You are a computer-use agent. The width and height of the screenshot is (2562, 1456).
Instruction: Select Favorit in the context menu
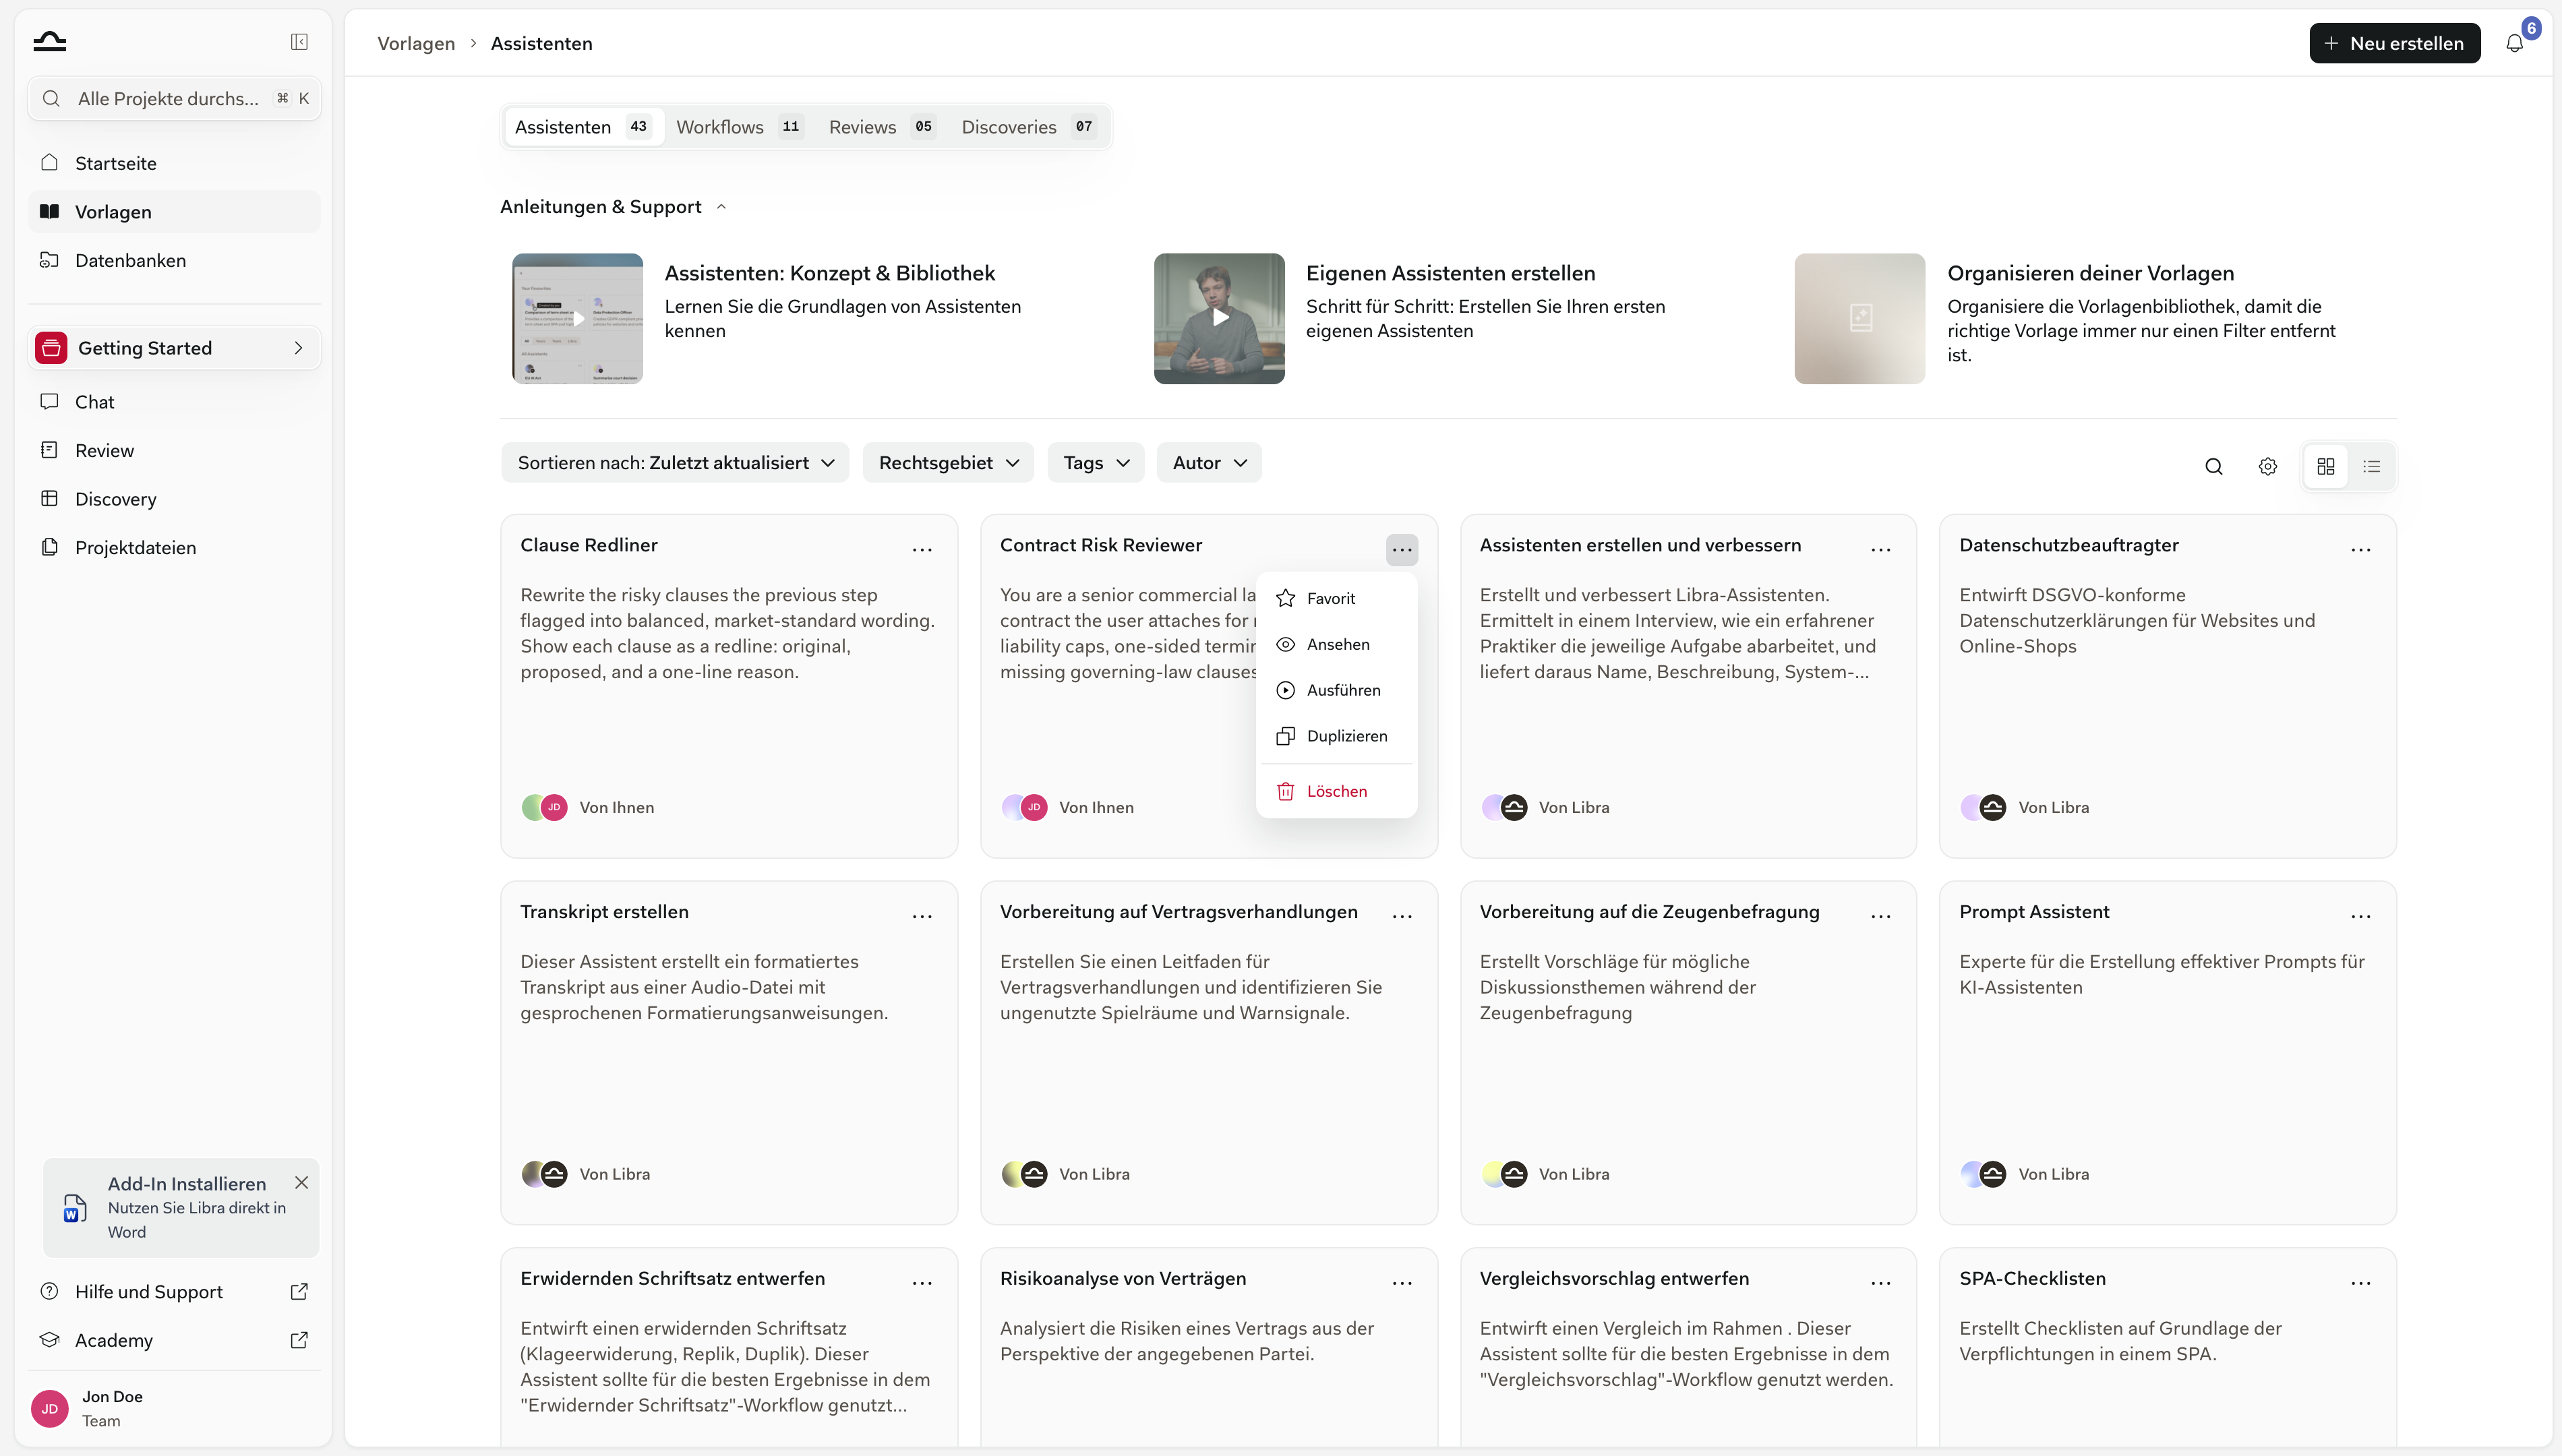[1336, 598]
